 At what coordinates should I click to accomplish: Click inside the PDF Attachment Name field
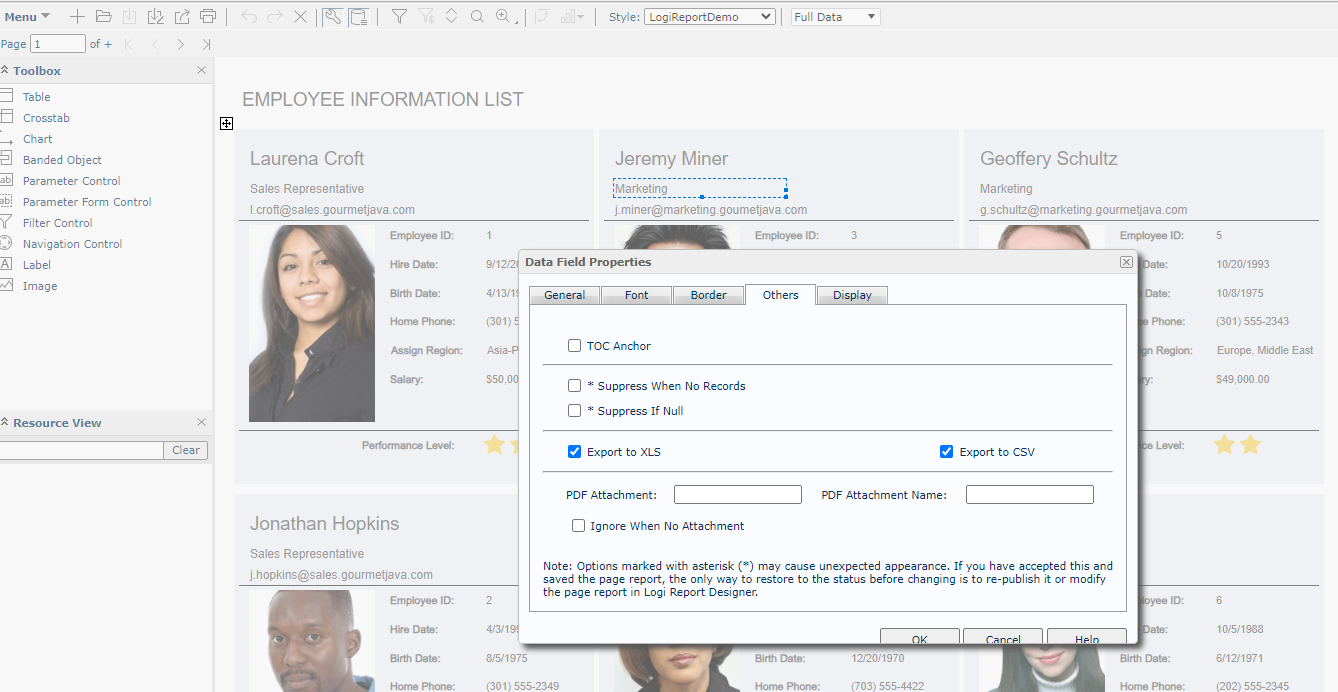[x=1029, y=494]
